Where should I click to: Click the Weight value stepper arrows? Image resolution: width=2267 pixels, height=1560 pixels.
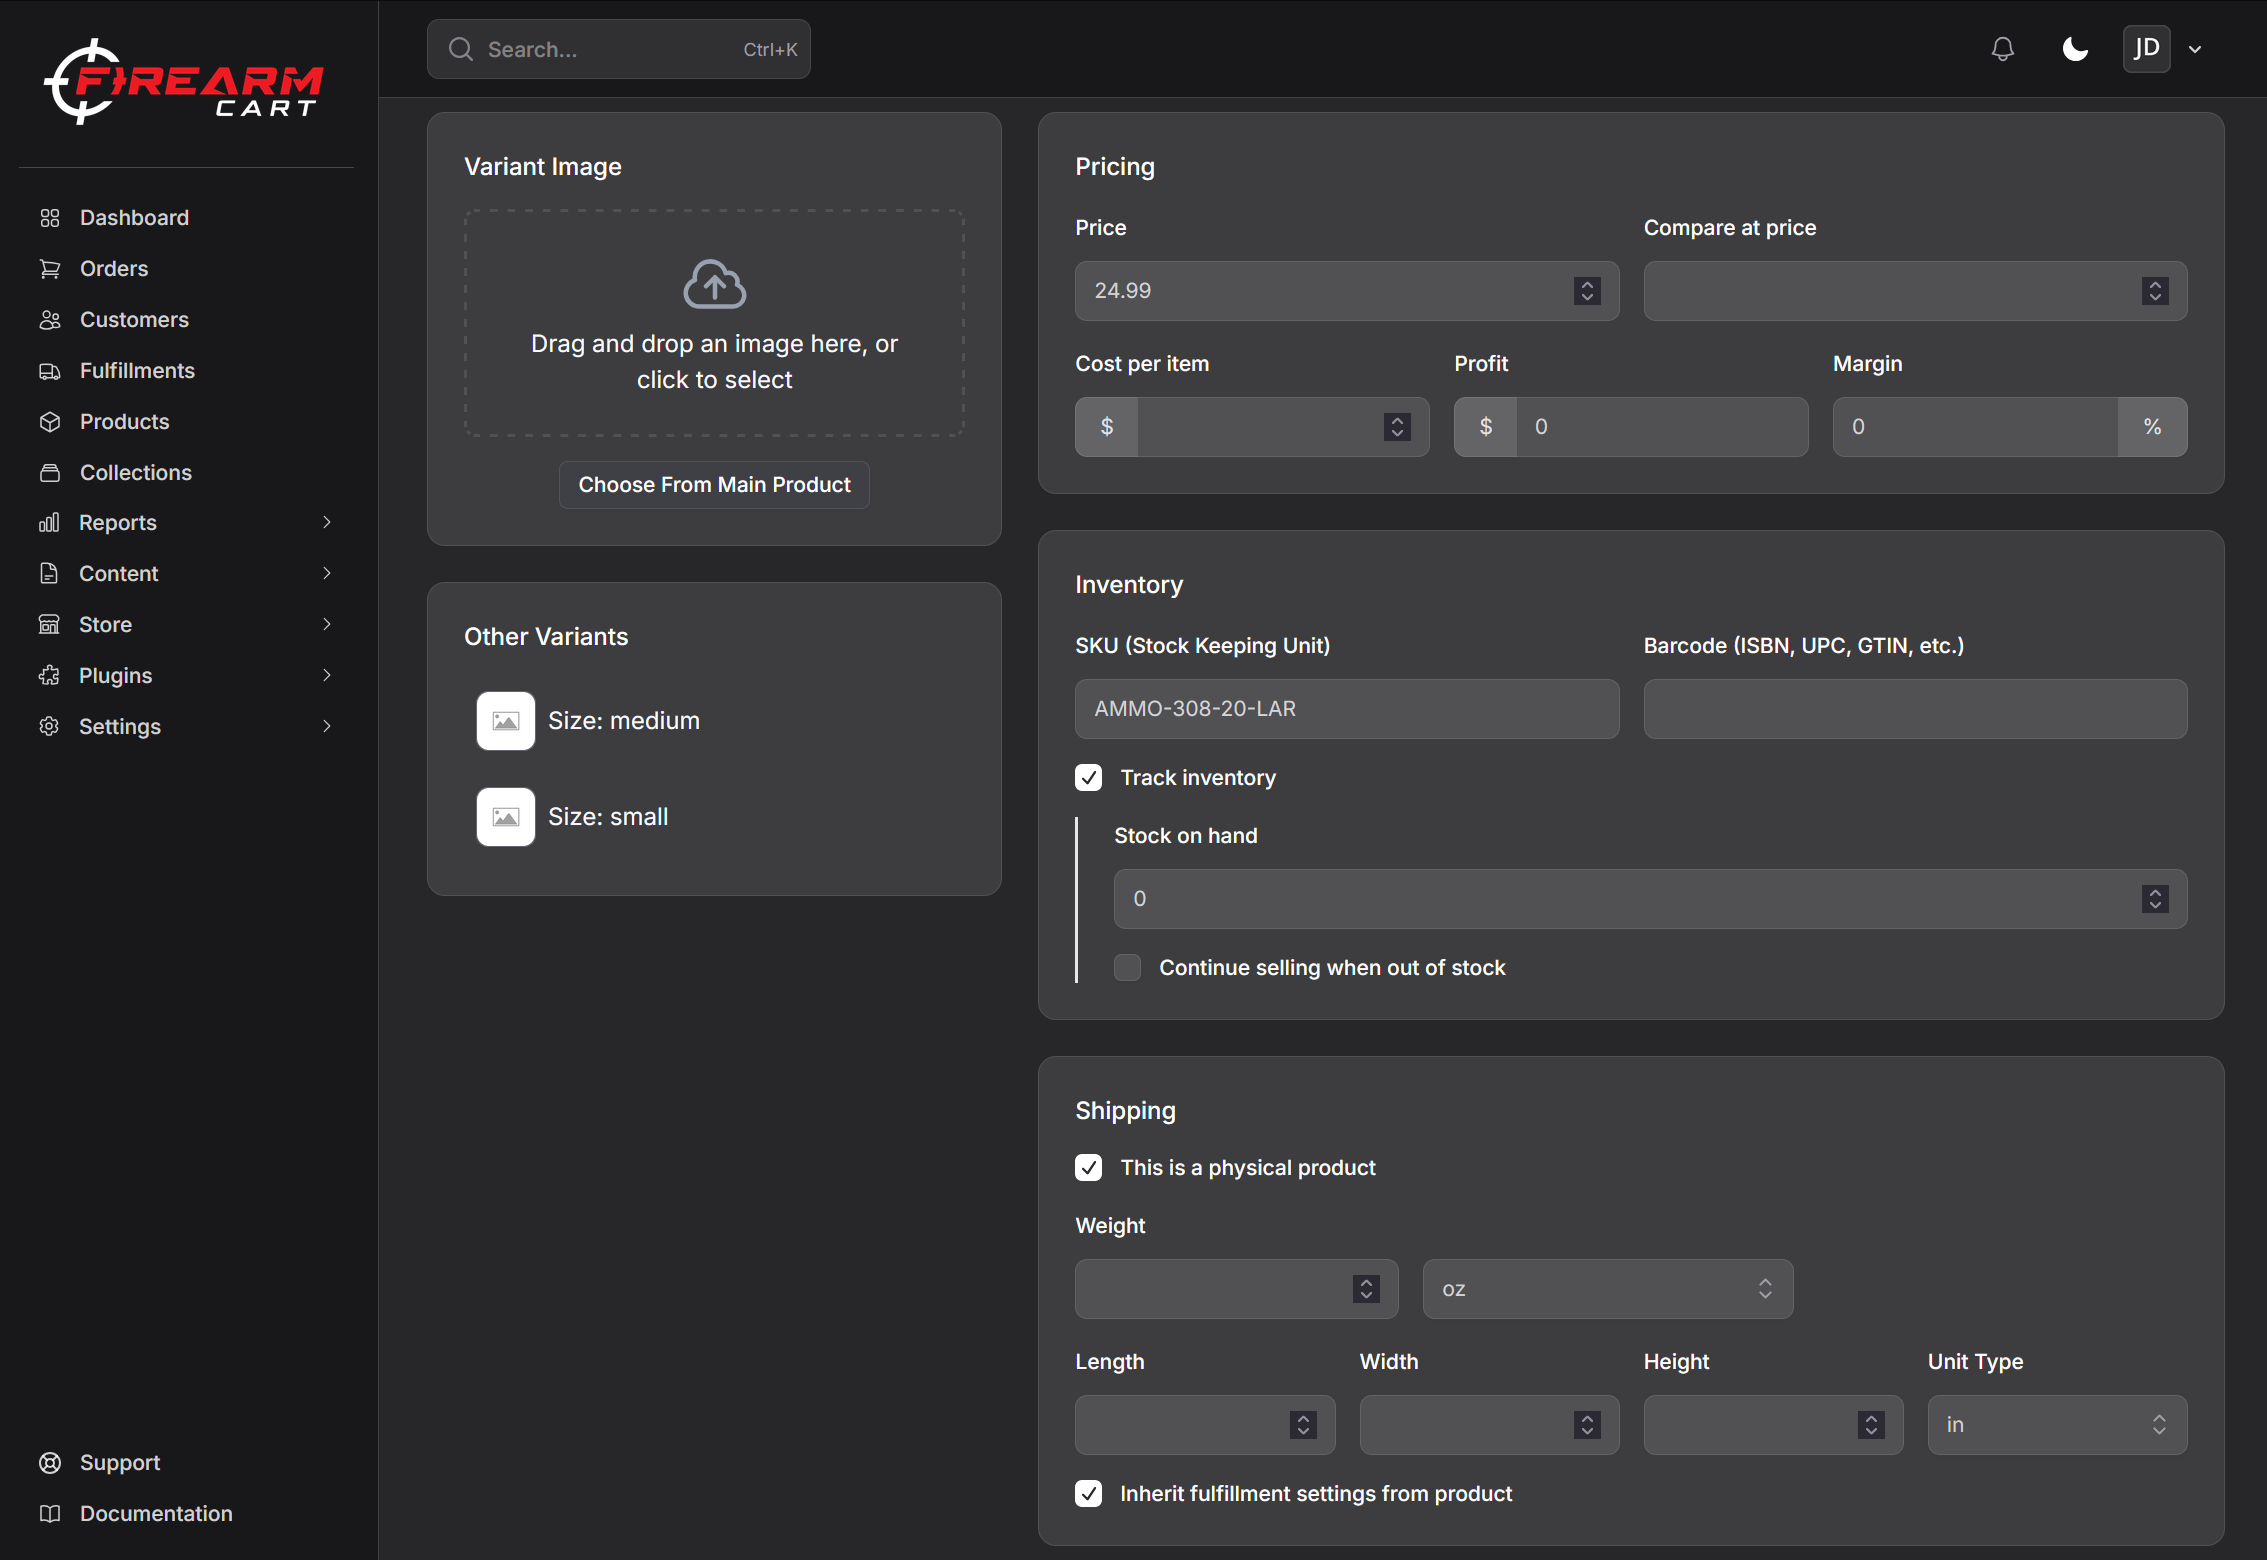pos(1366,1289)
